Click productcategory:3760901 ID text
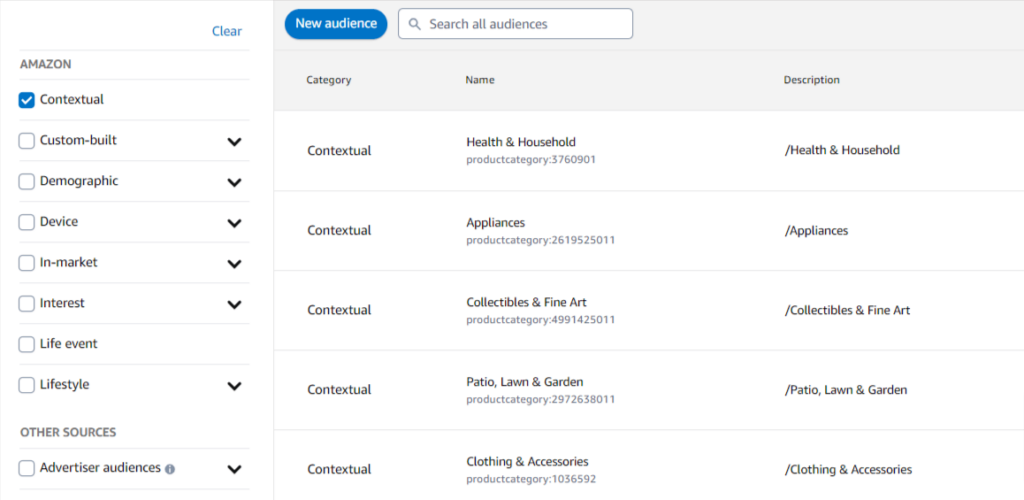The image size is (1024, 500). coord(531,159)
